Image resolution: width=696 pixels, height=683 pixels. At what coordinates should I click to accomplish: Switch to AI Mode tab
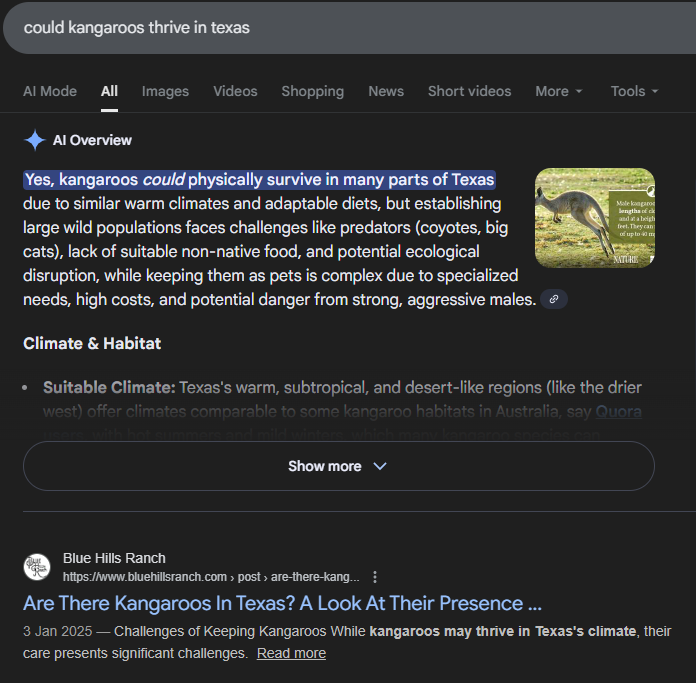50,91
